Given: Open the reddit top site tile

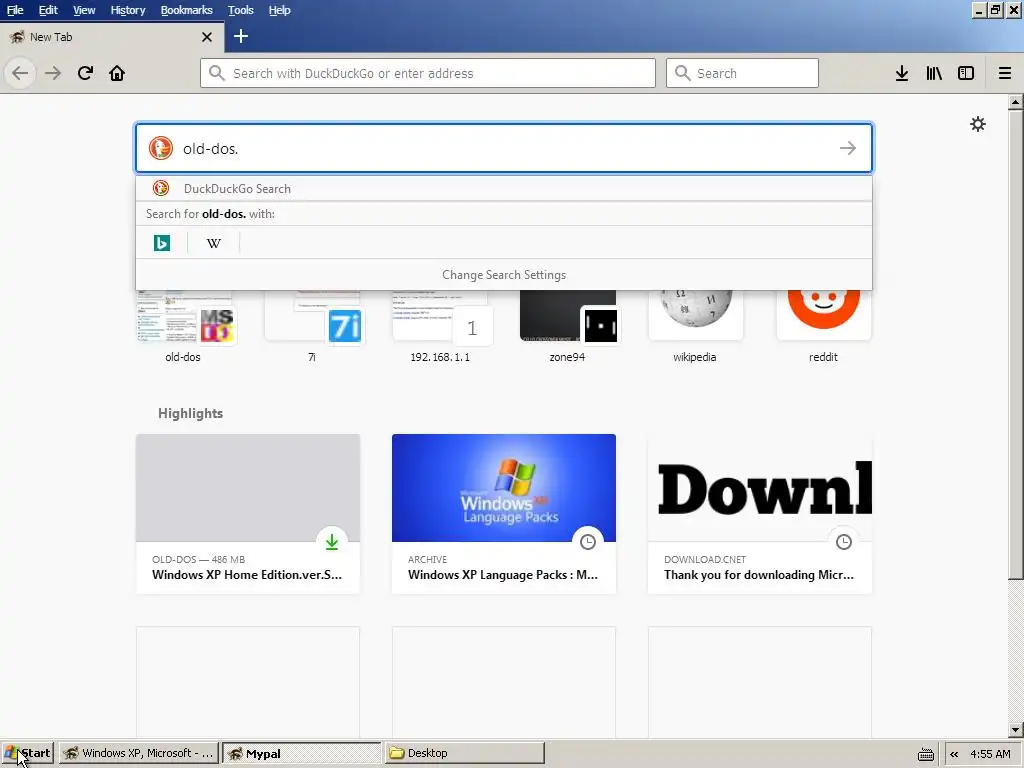Looking at the screenshot, I should click(824, 327).
